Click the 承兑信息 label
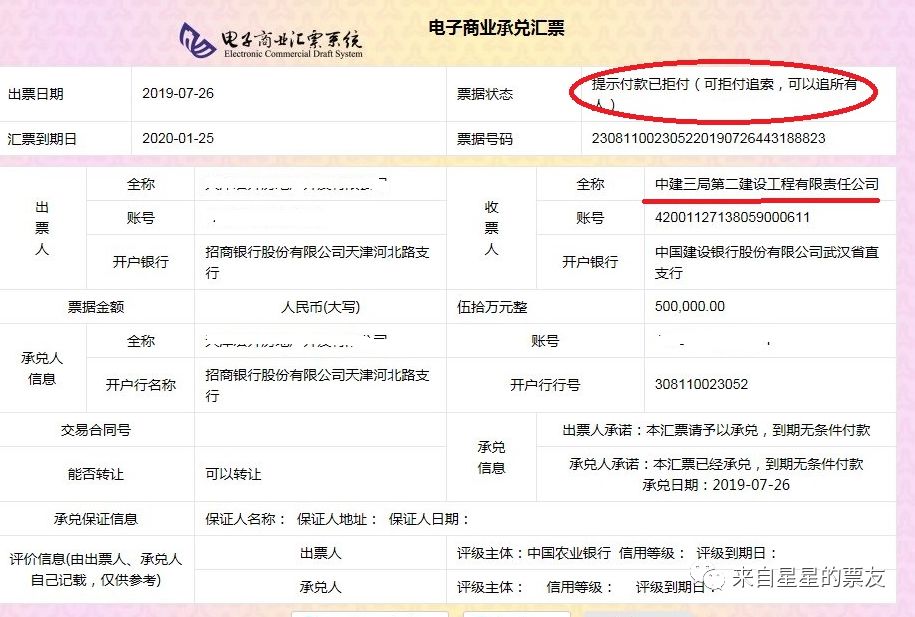 point(491,458)
